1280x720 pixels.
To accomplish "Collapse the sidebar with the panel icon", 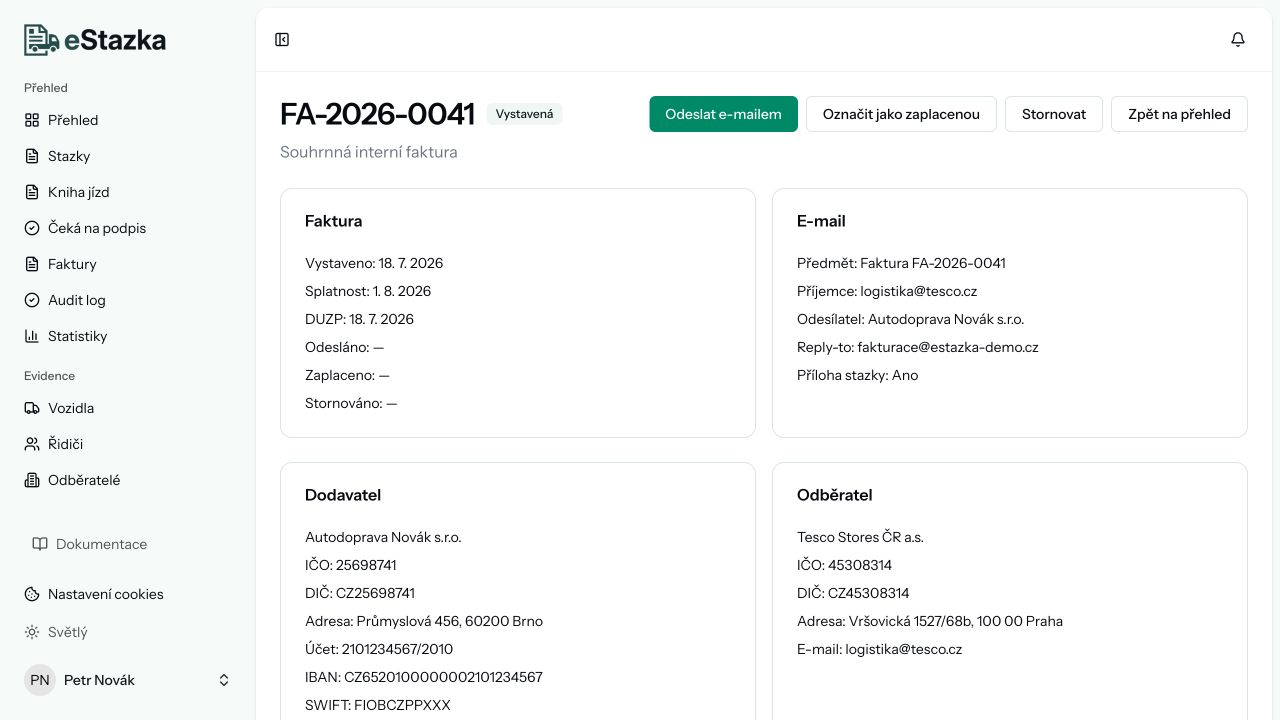I will click(x=282, y=40).
